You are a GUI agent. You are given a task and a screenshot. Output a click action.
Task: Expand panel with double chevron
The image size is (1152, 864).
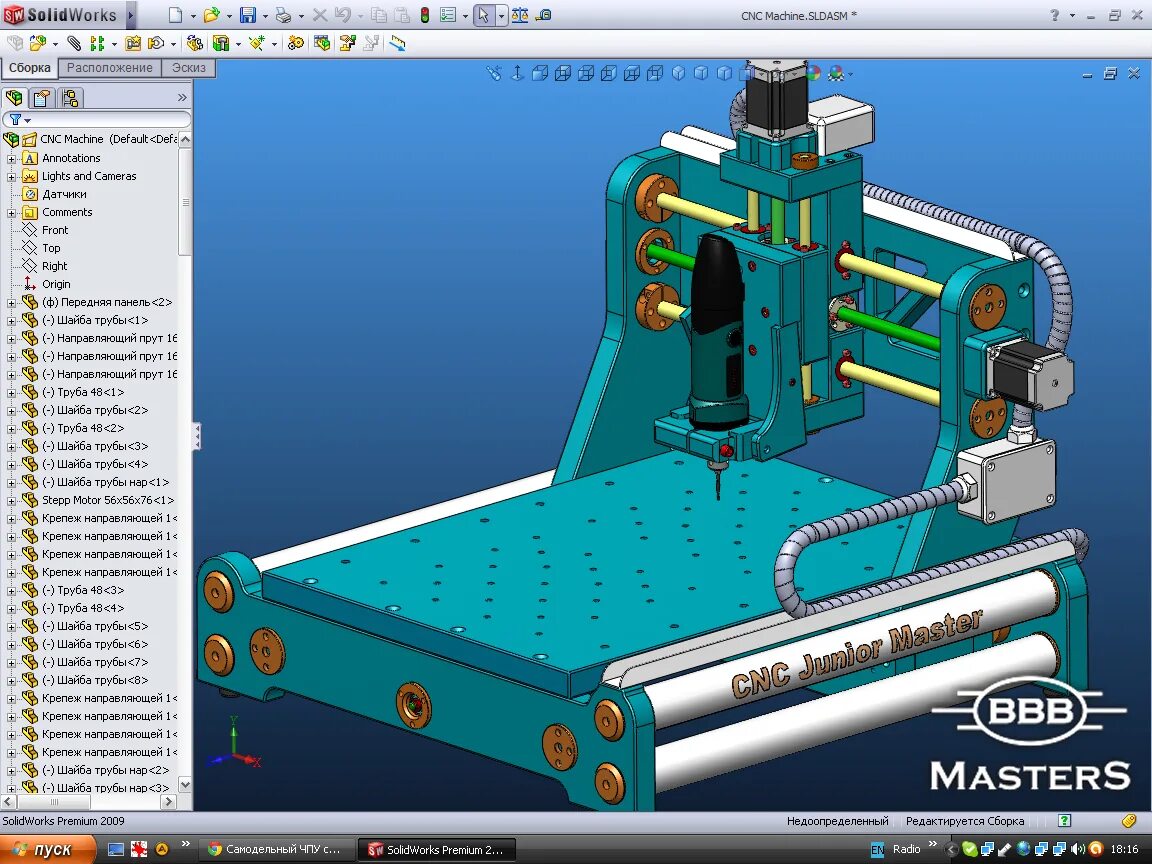click(182, 97)
